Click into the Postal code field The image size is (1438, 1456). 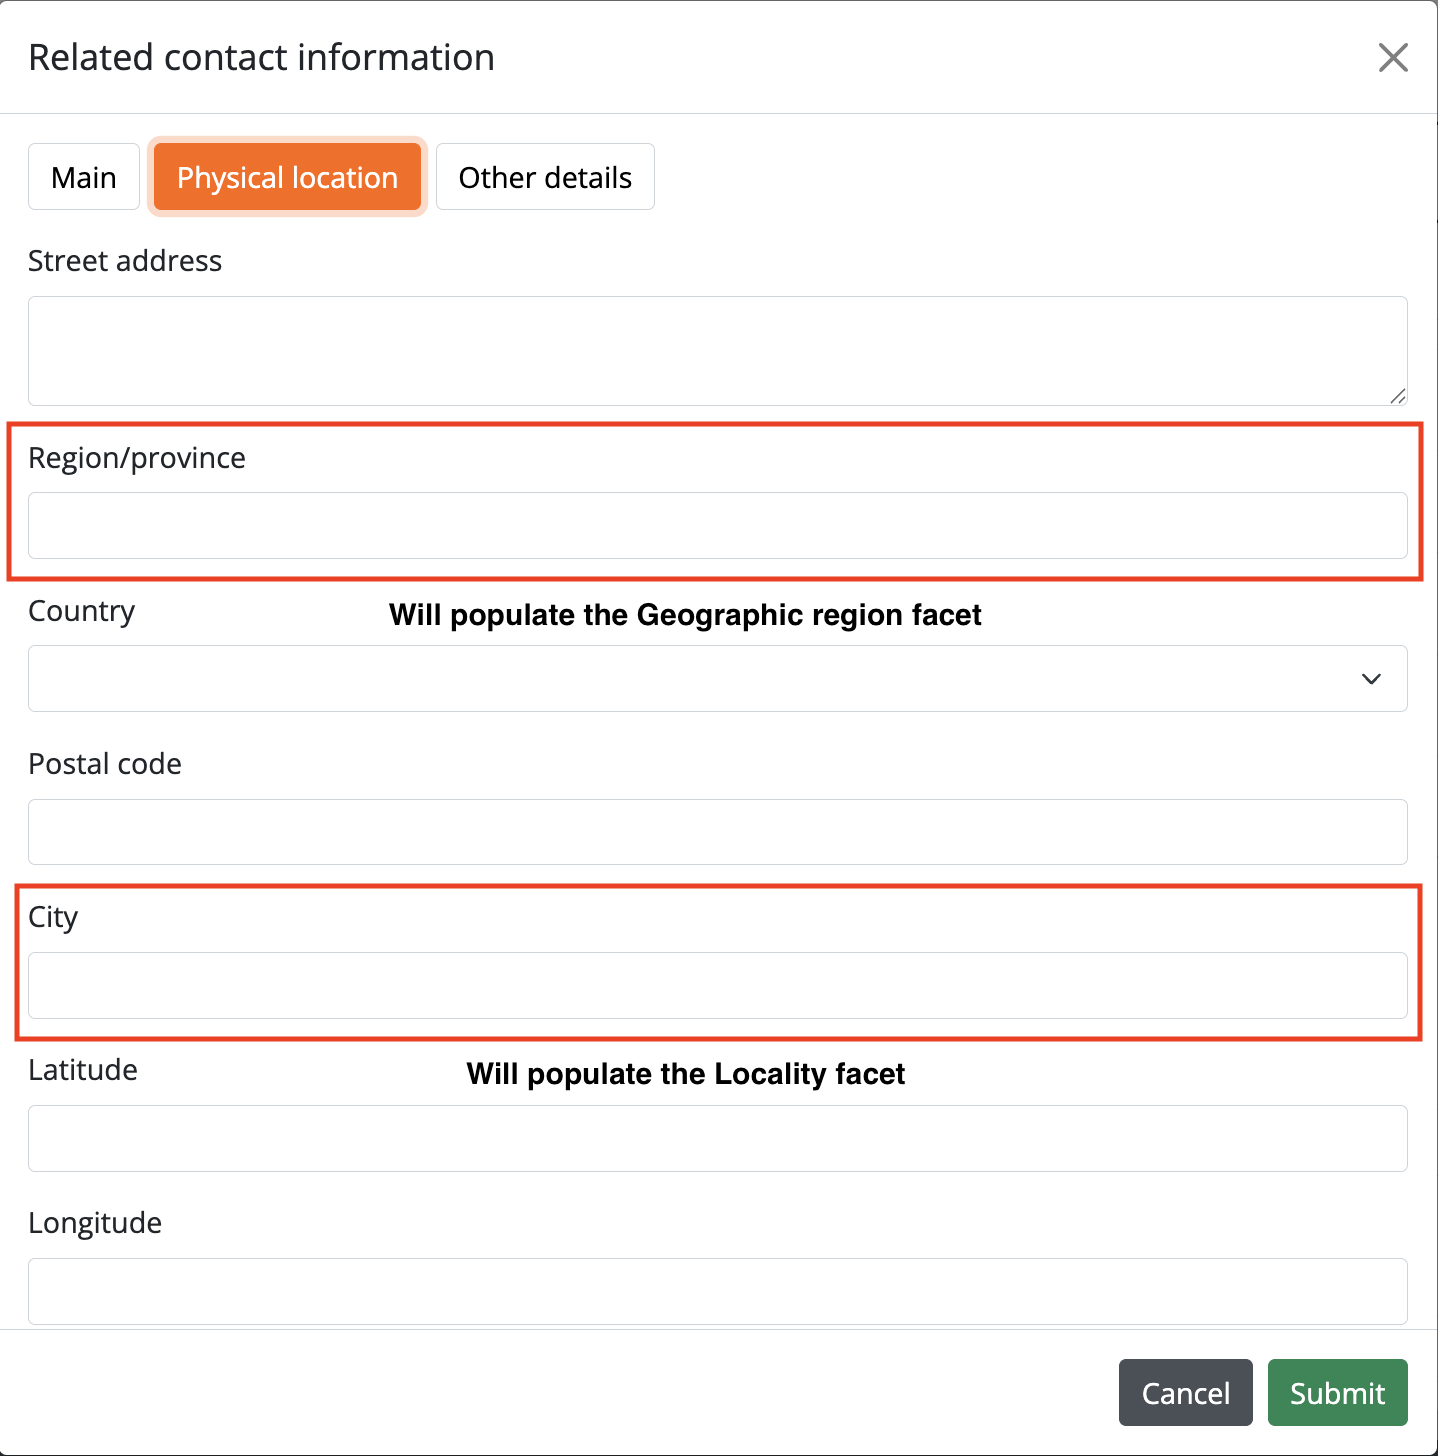[x=716, y=832]
